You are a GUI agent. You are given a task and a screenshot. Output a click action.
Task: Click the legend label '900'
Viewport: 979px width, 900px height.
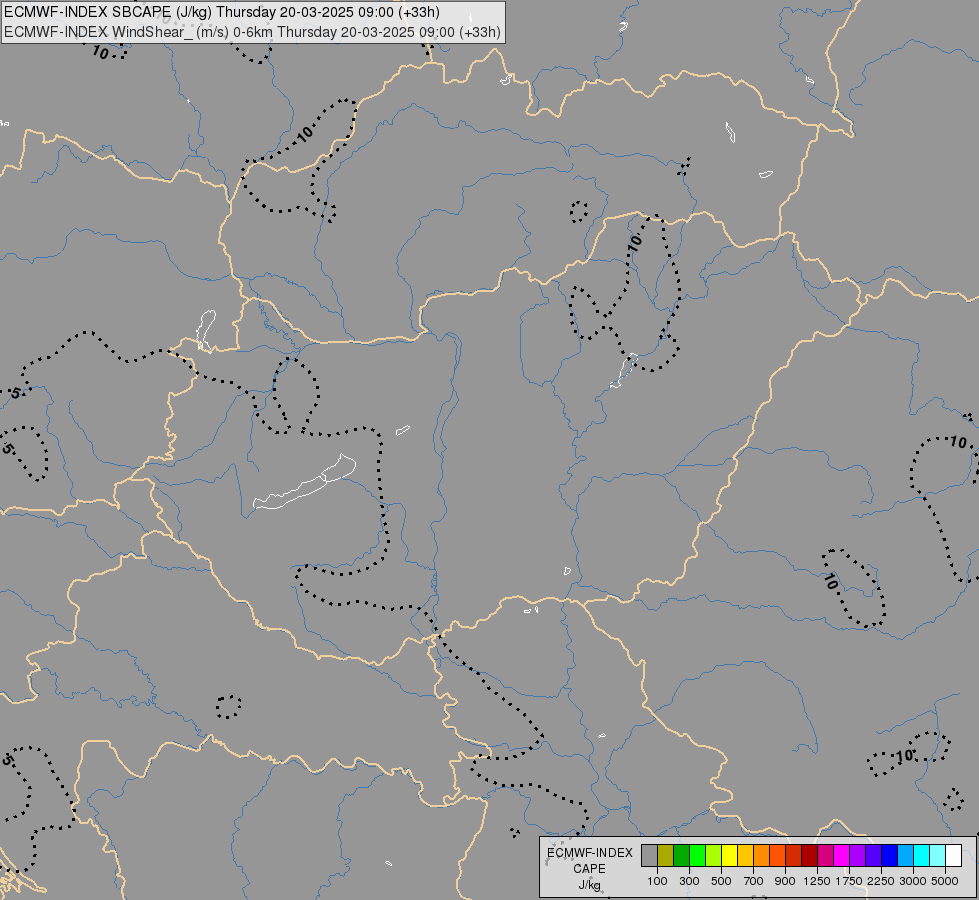(785, 881)
